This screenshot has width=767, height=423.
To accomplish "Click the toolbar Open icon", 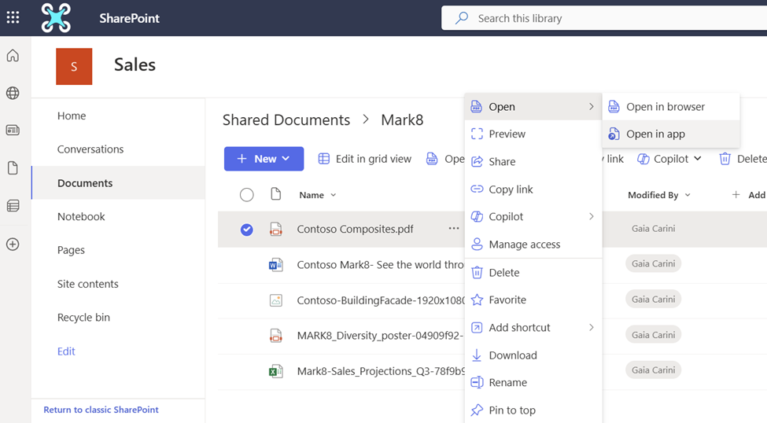I will [x=431, y=158].
